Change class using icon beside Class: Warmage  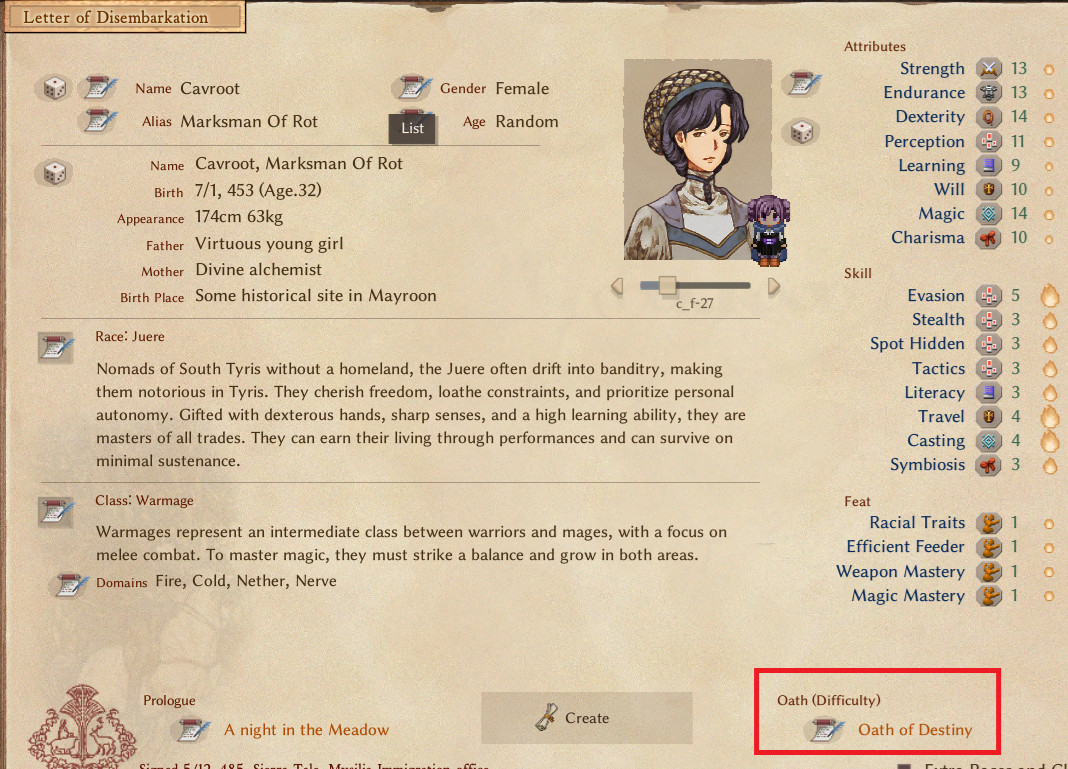click(x=56, y=511)
